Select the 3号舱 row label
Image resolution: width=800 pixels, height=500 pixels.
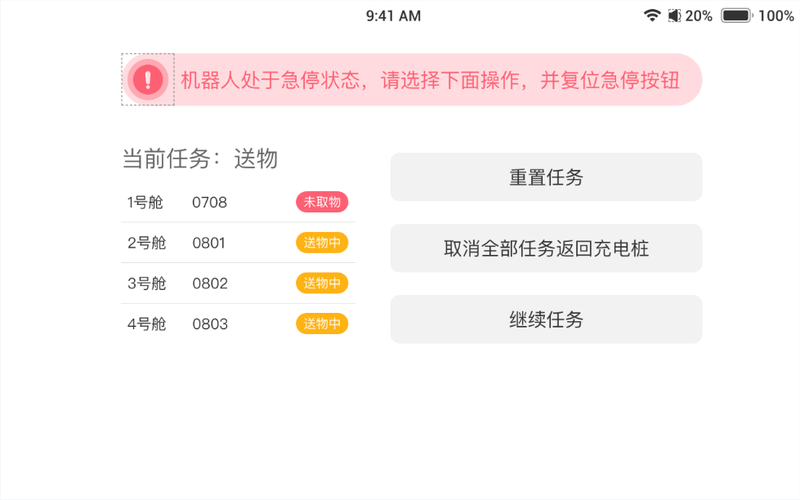147,283
